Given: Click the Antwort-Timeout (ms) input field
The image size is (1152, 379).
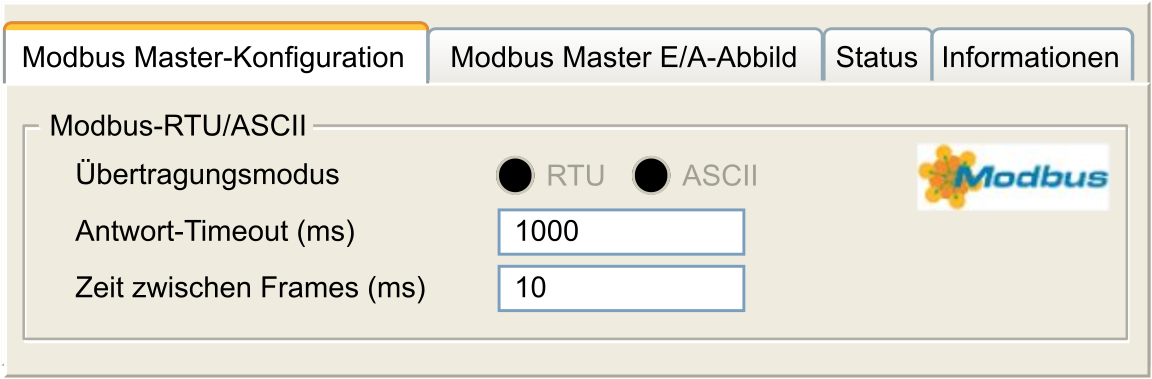Looking at the screenshot, I should coord(622,232).
